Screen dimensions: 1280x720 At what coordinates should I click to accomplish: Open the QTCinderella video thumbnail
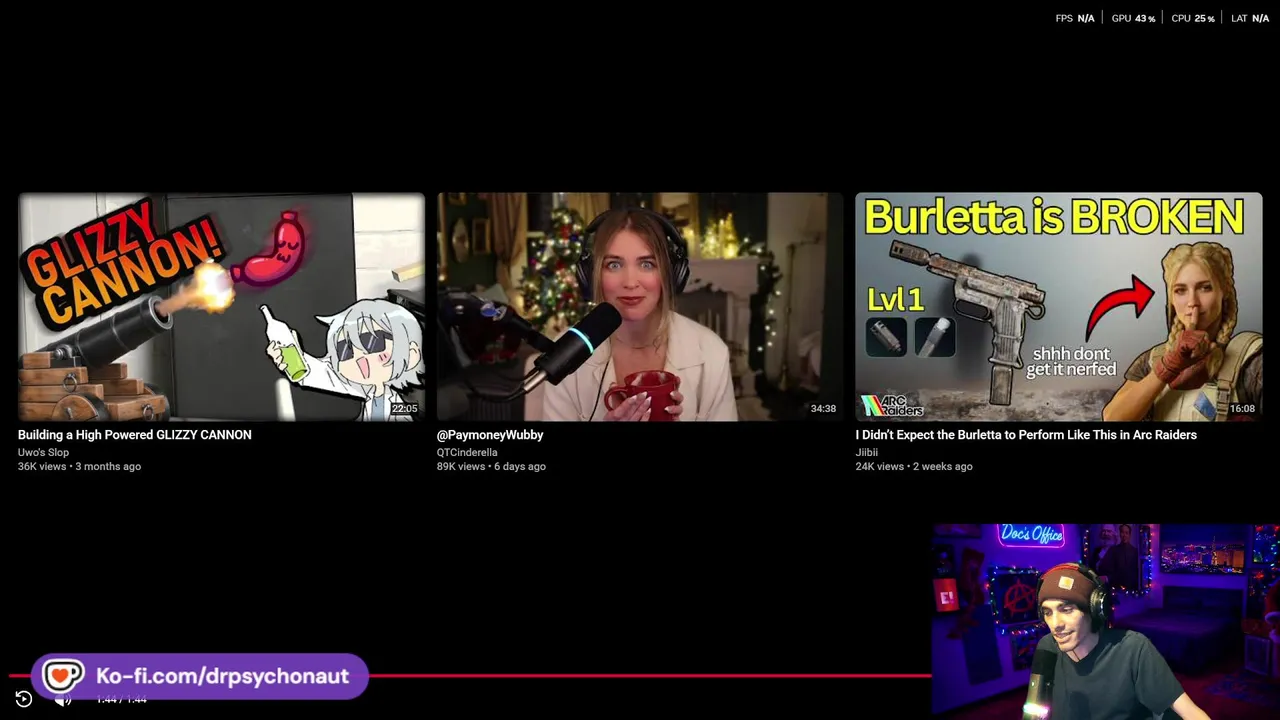coord(640,307)
